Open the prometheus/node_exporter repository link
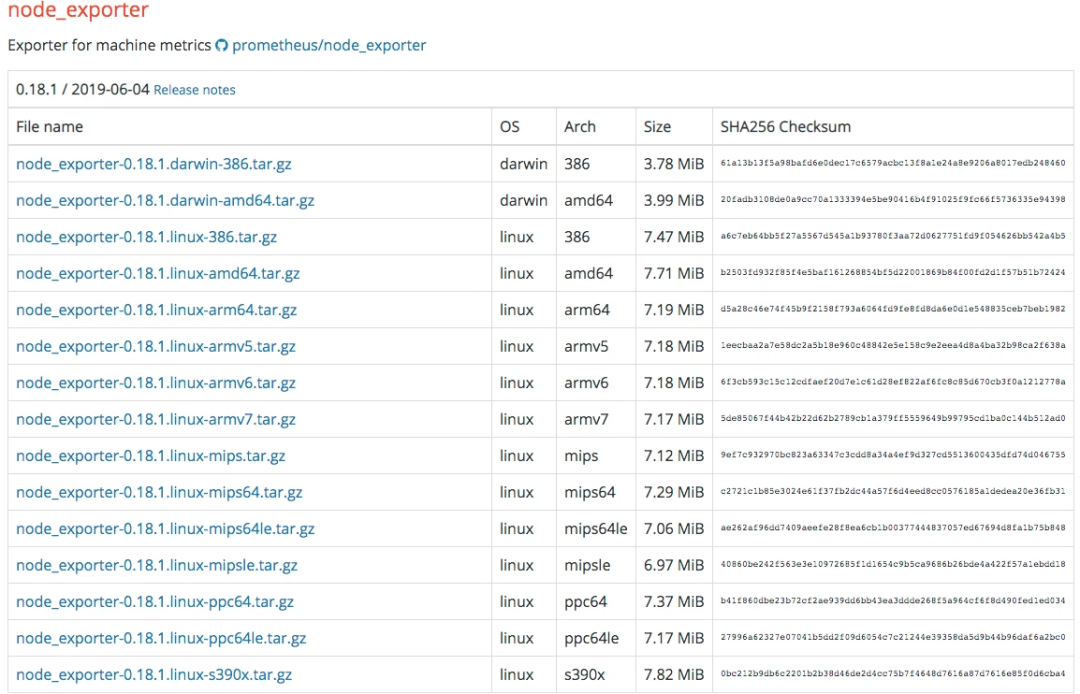The image size is (1080, 694). (x=329, y=45)
